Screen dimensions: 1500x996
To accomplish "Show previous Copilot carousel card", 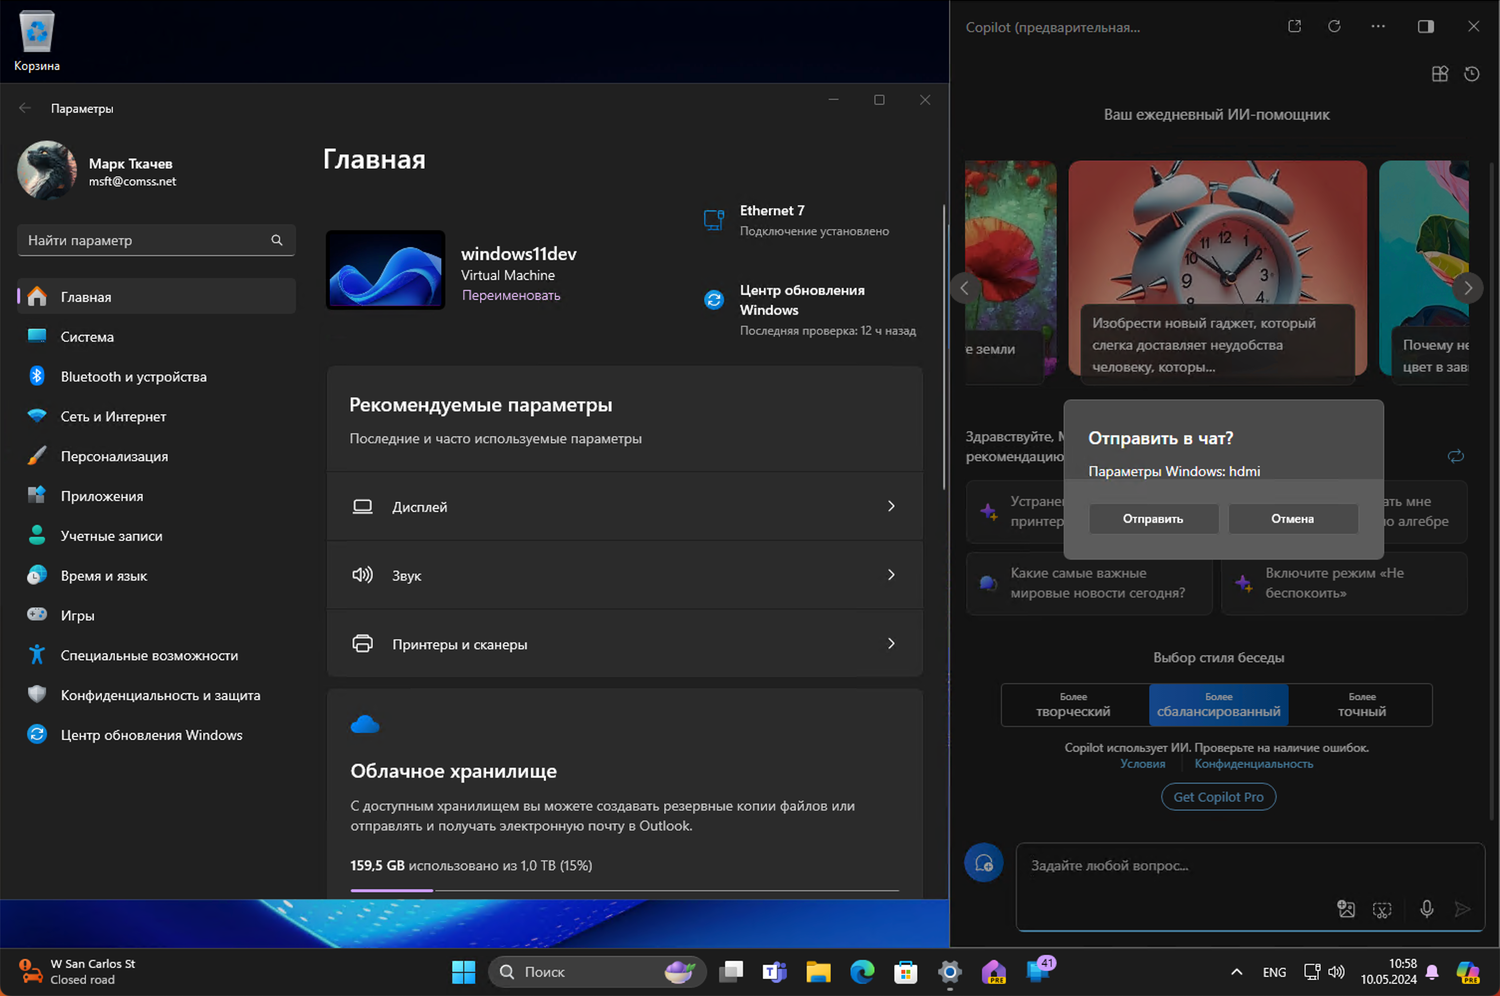I will click(x=964, y=288).
